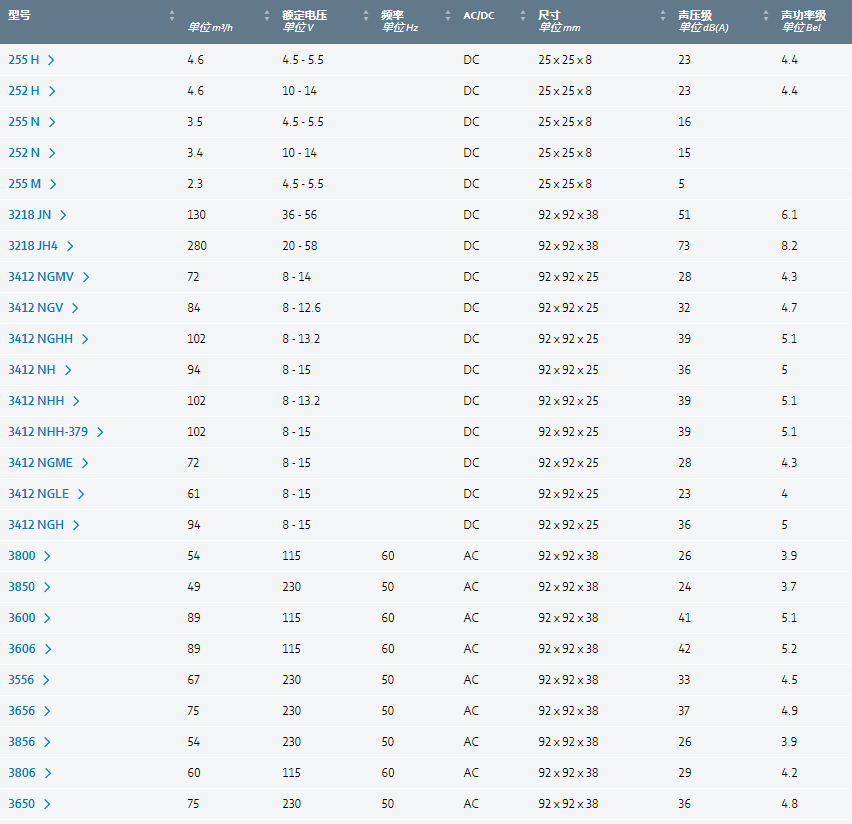Click the 声压级 column header

tap(695, 16)
